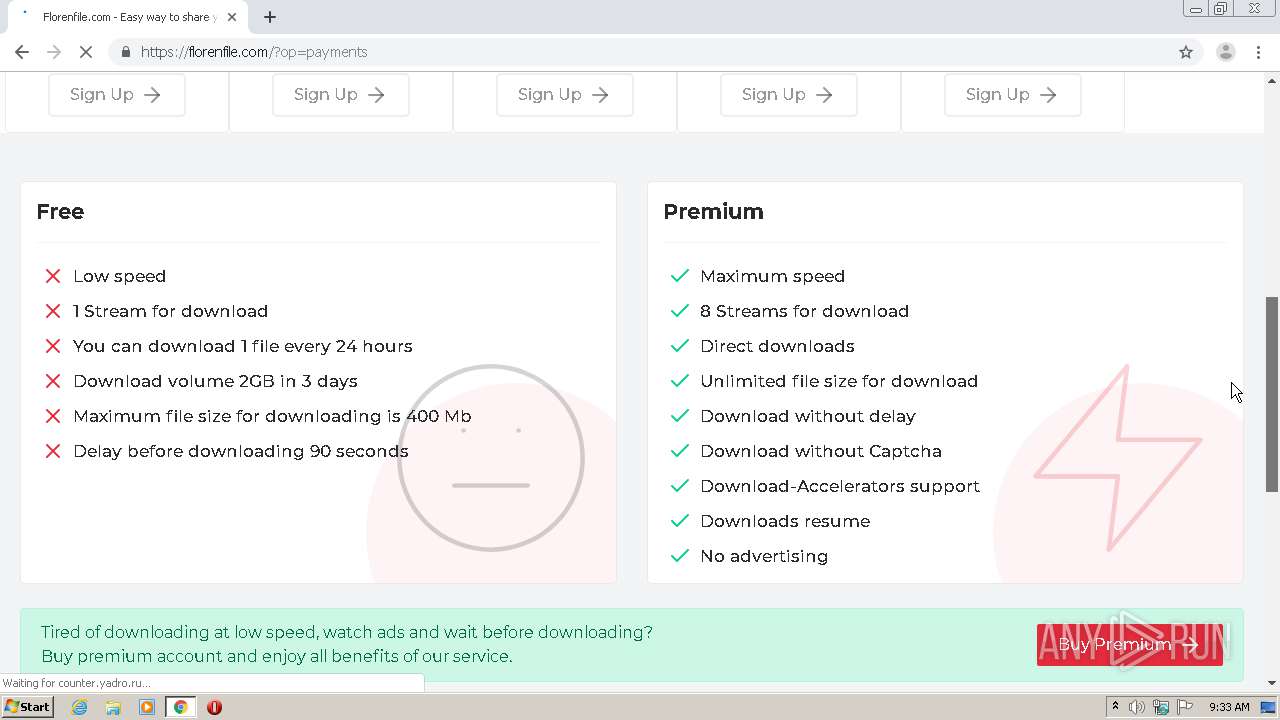Viewport: 1280px width, 720px height.
Task: Open the Chrome profile avatar
Action: click(1225, 52)
